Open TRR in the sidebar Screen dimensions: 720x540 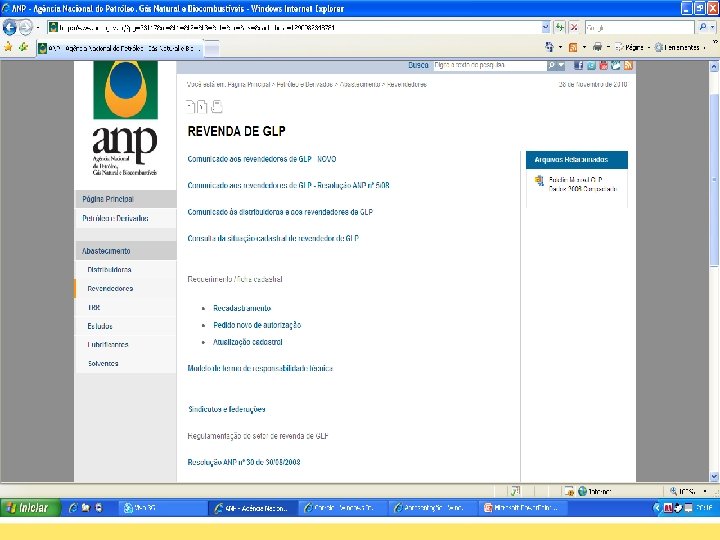point(125,307)
